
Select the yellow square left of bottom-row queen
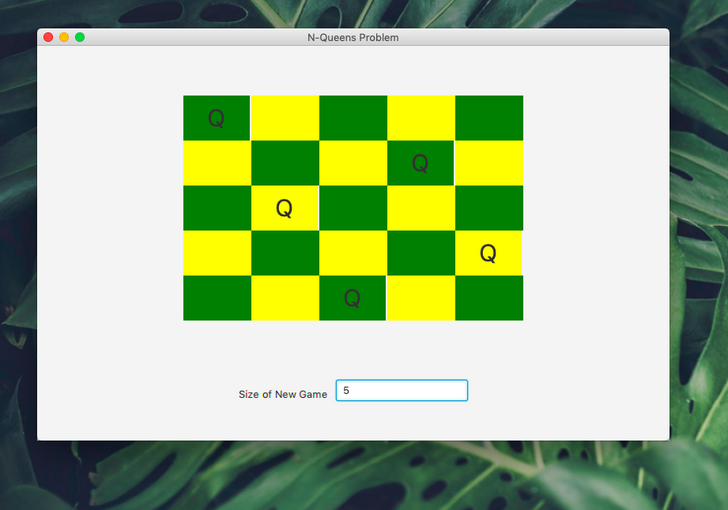click(x=285, y=298)
